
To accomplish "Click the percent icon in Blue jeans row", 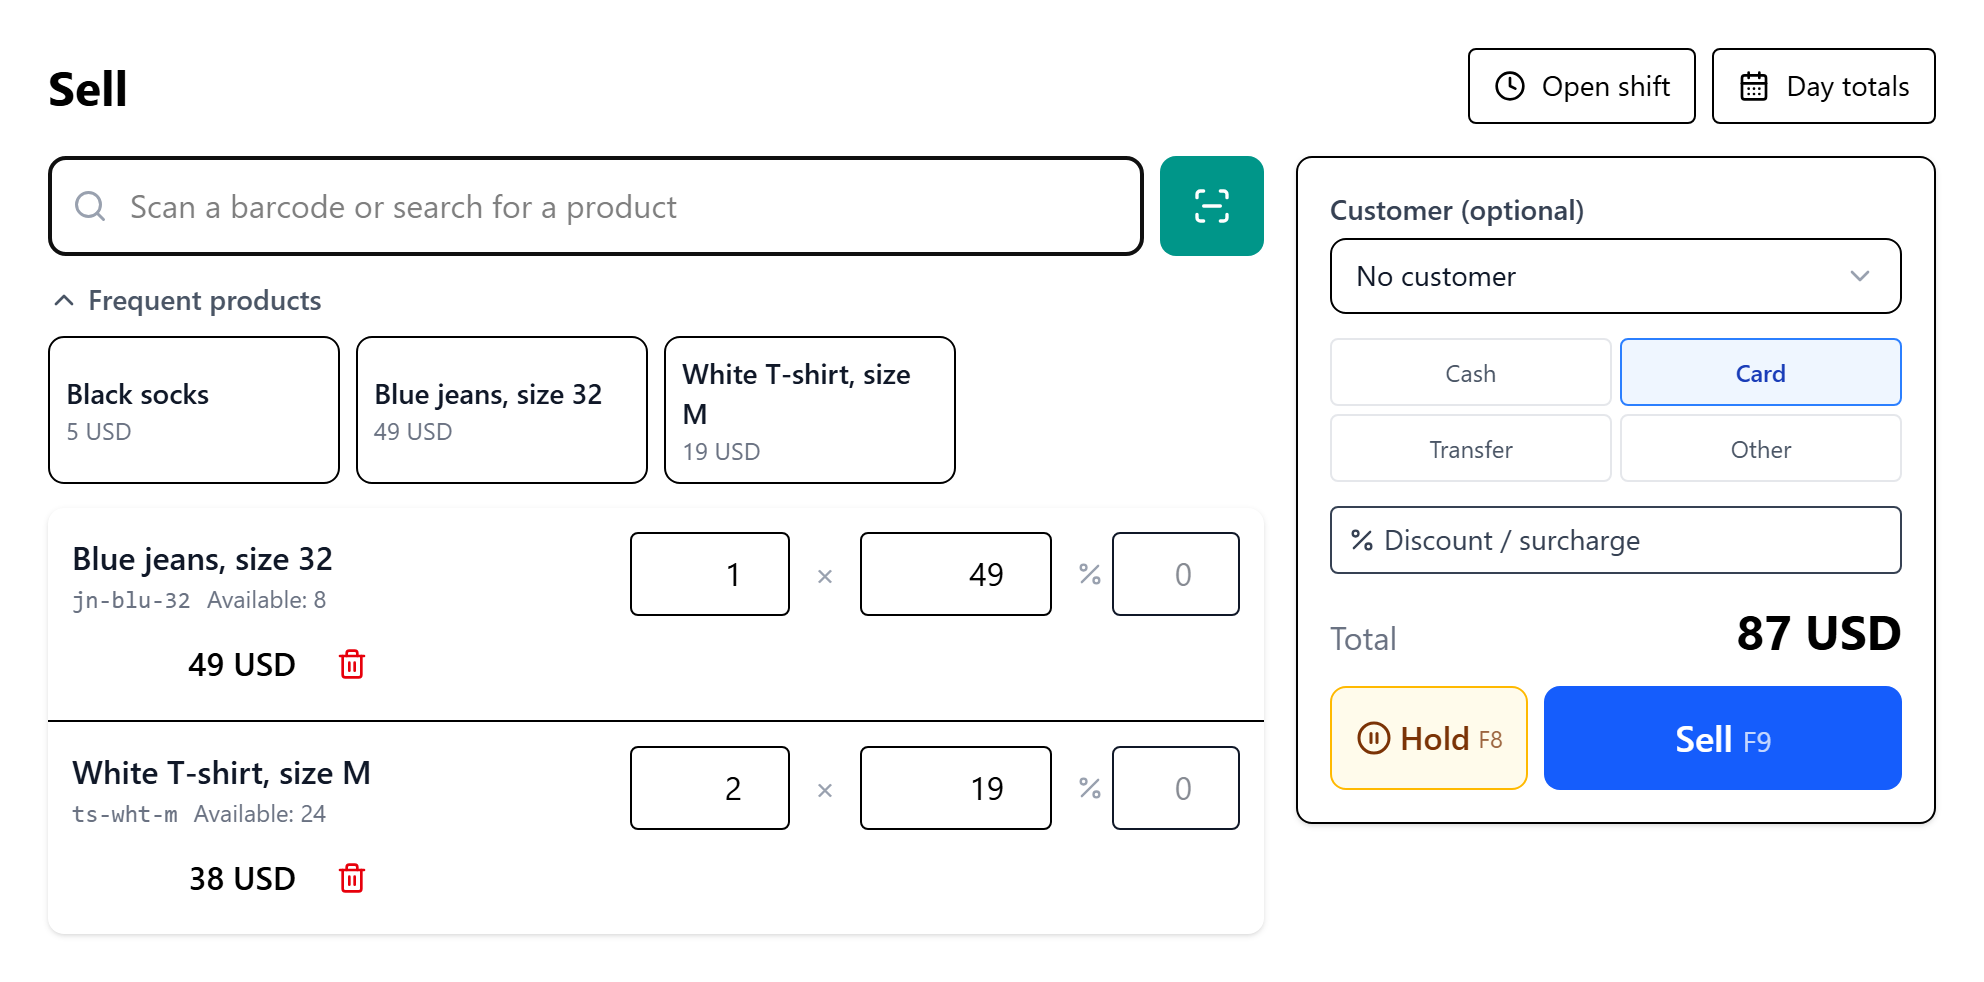I will 1090,574.
